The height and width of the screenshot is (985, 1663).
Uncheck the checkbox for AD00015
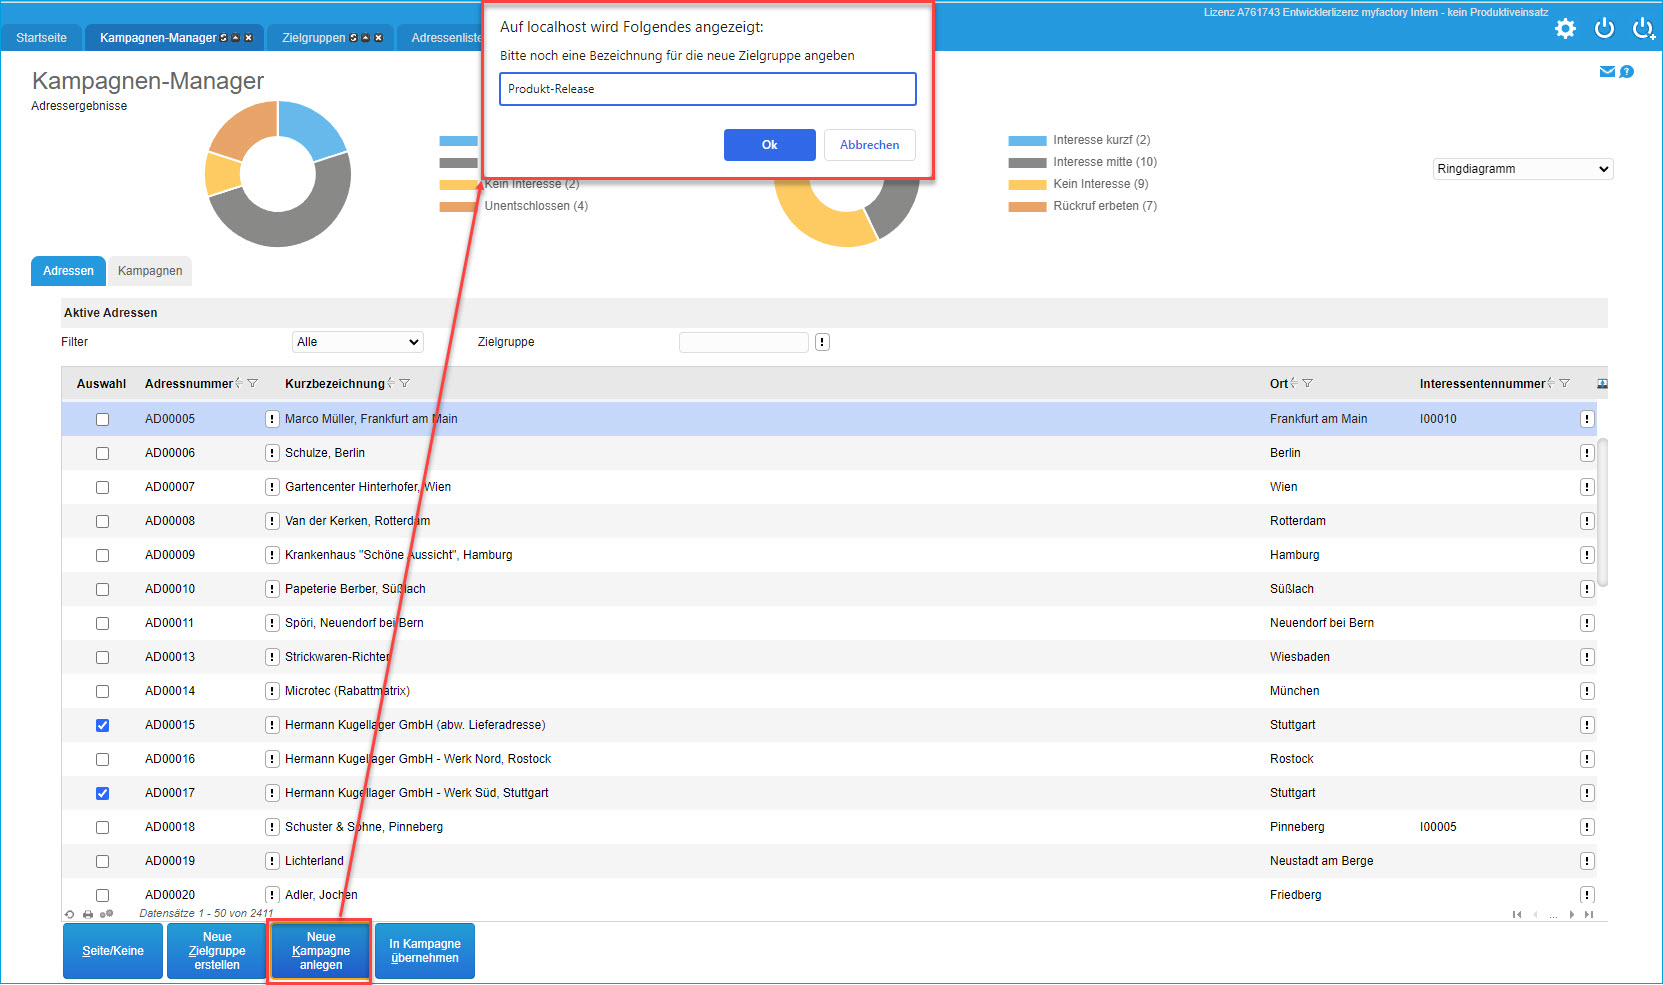(102, 726)
